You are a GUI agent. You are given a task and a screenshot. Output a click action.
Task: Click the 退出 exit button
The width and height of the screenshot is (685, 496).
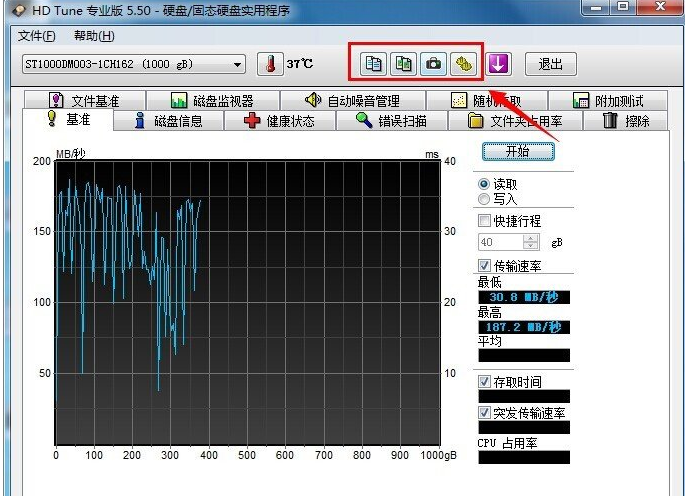(551, 64)
